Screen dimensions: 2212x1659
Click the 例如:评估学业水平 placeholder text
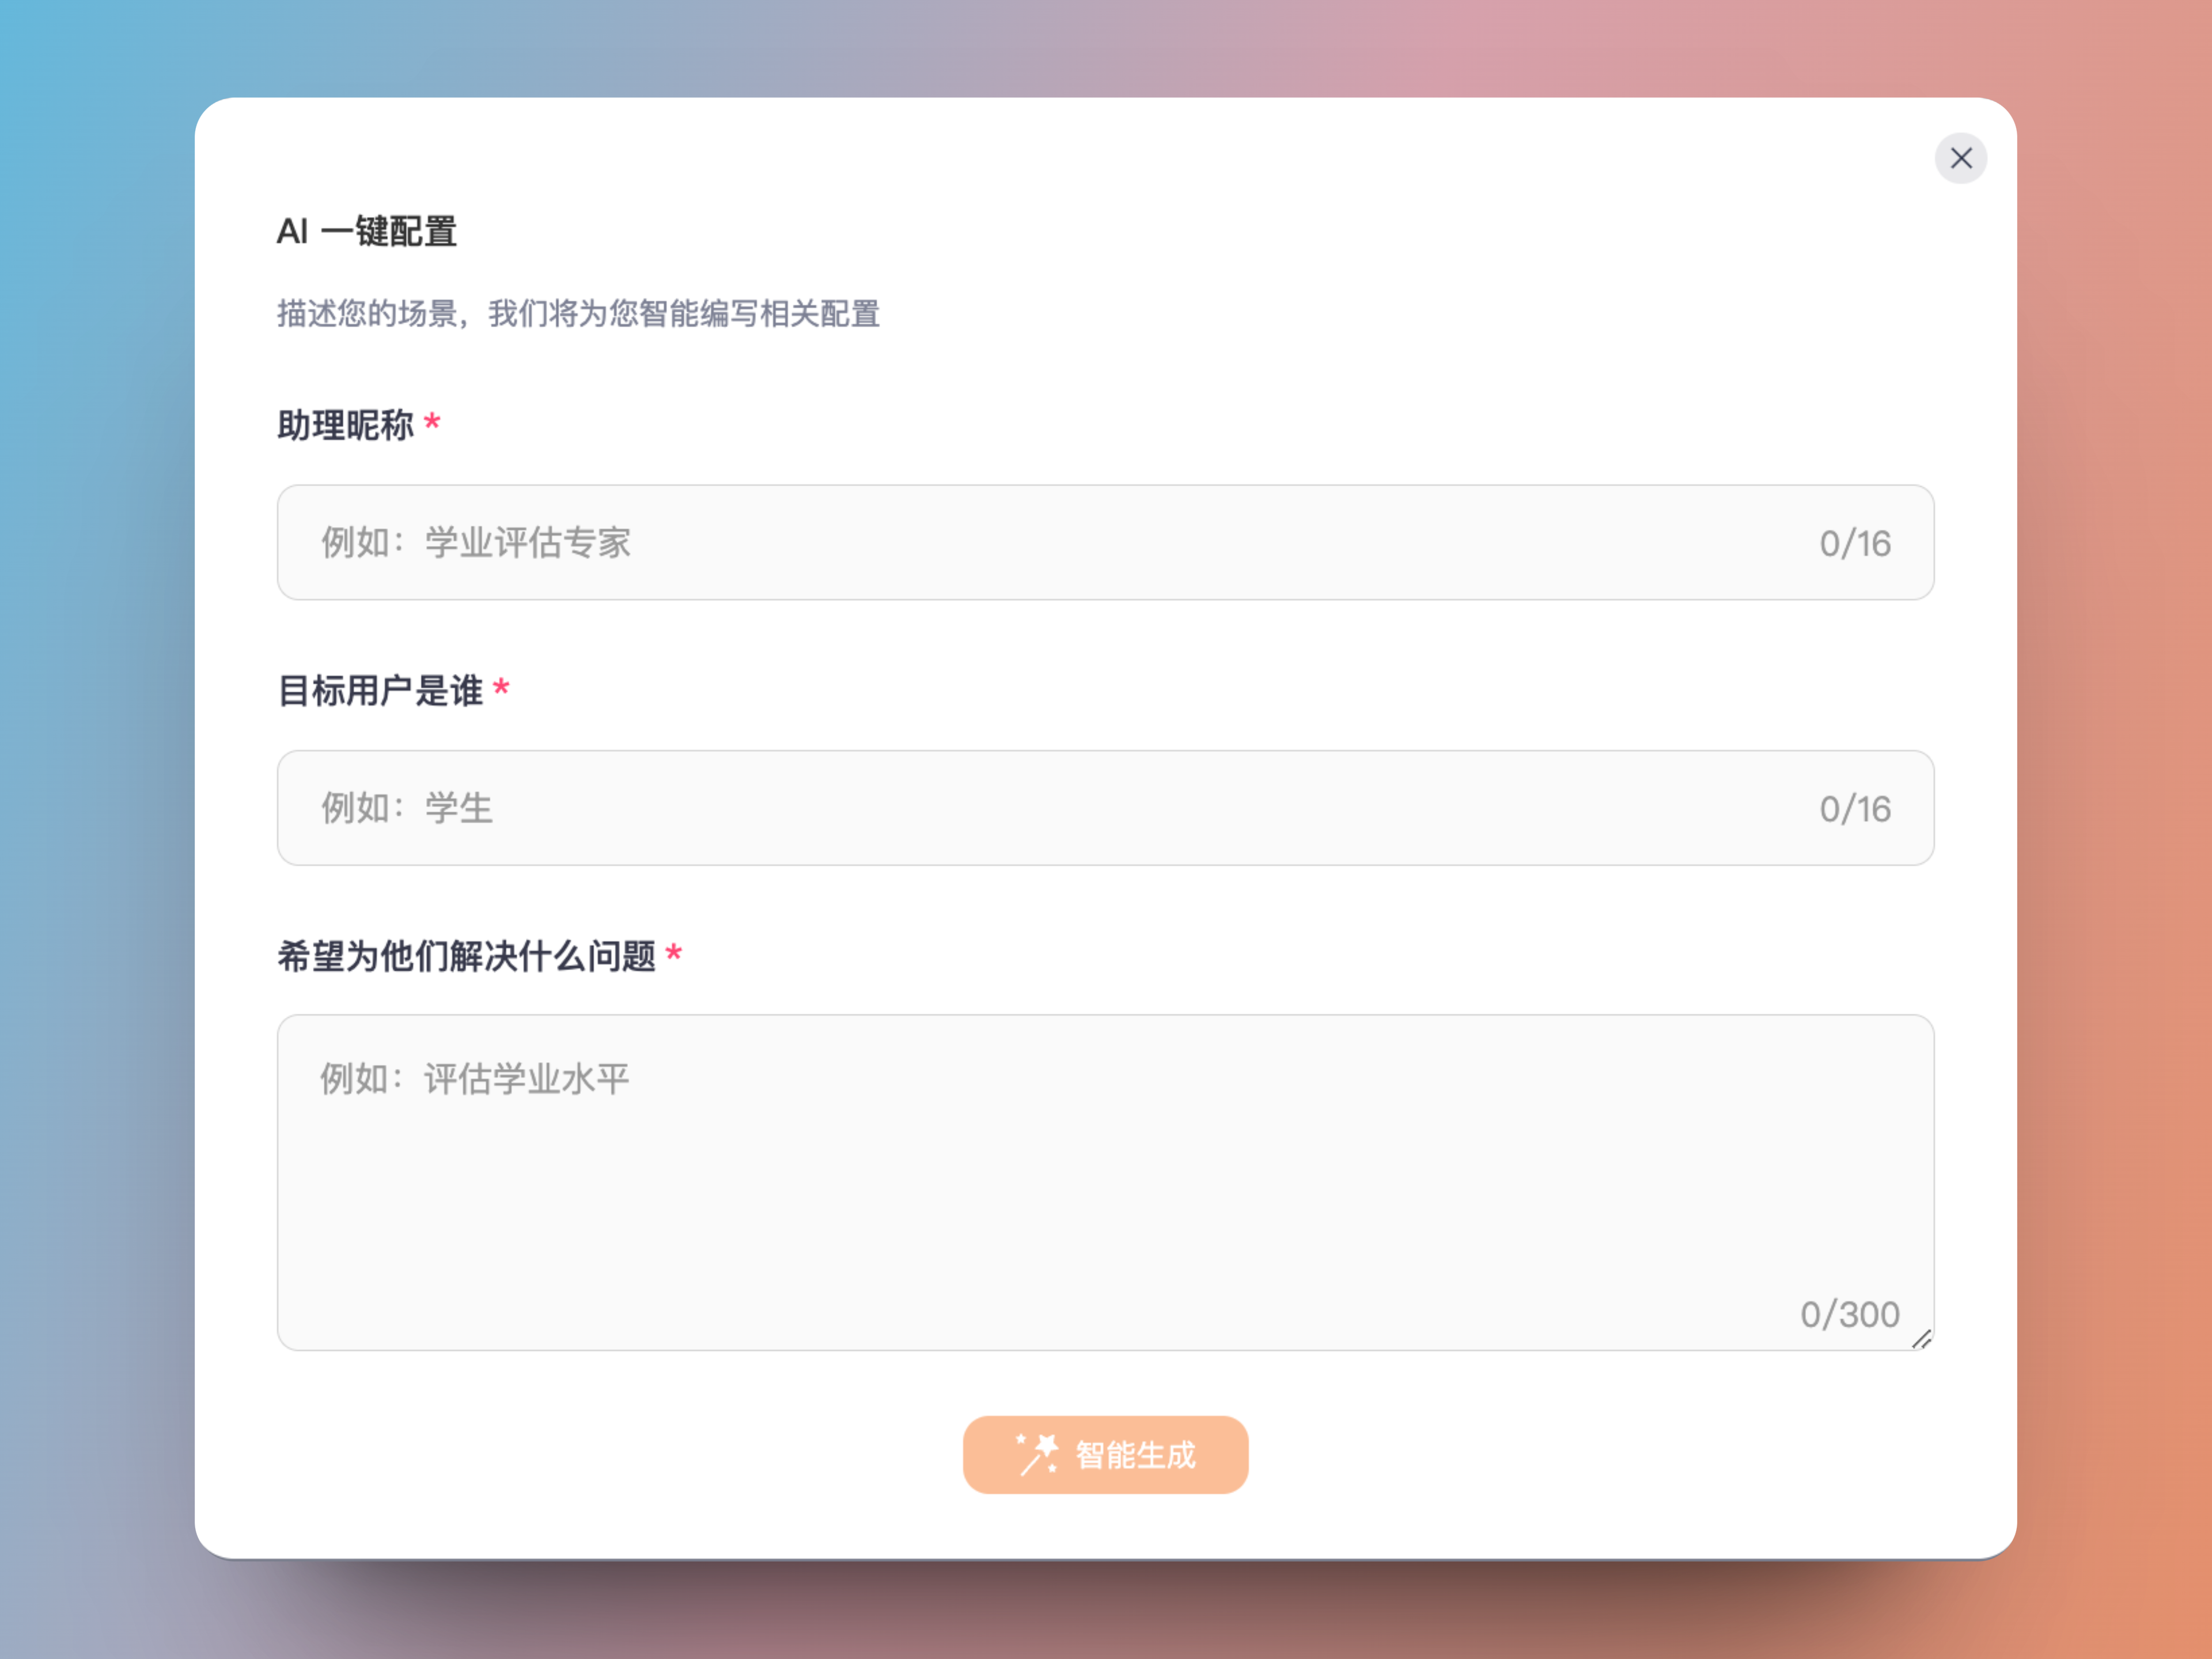click(x=475, y=1078)
